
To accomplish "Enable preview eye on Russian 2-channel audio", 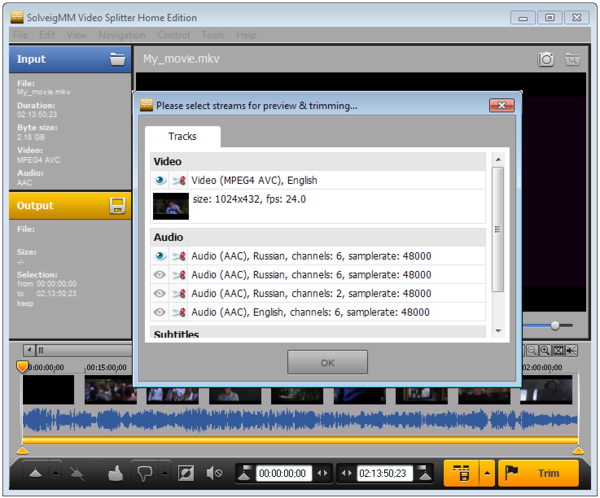I will coord(160,294).
